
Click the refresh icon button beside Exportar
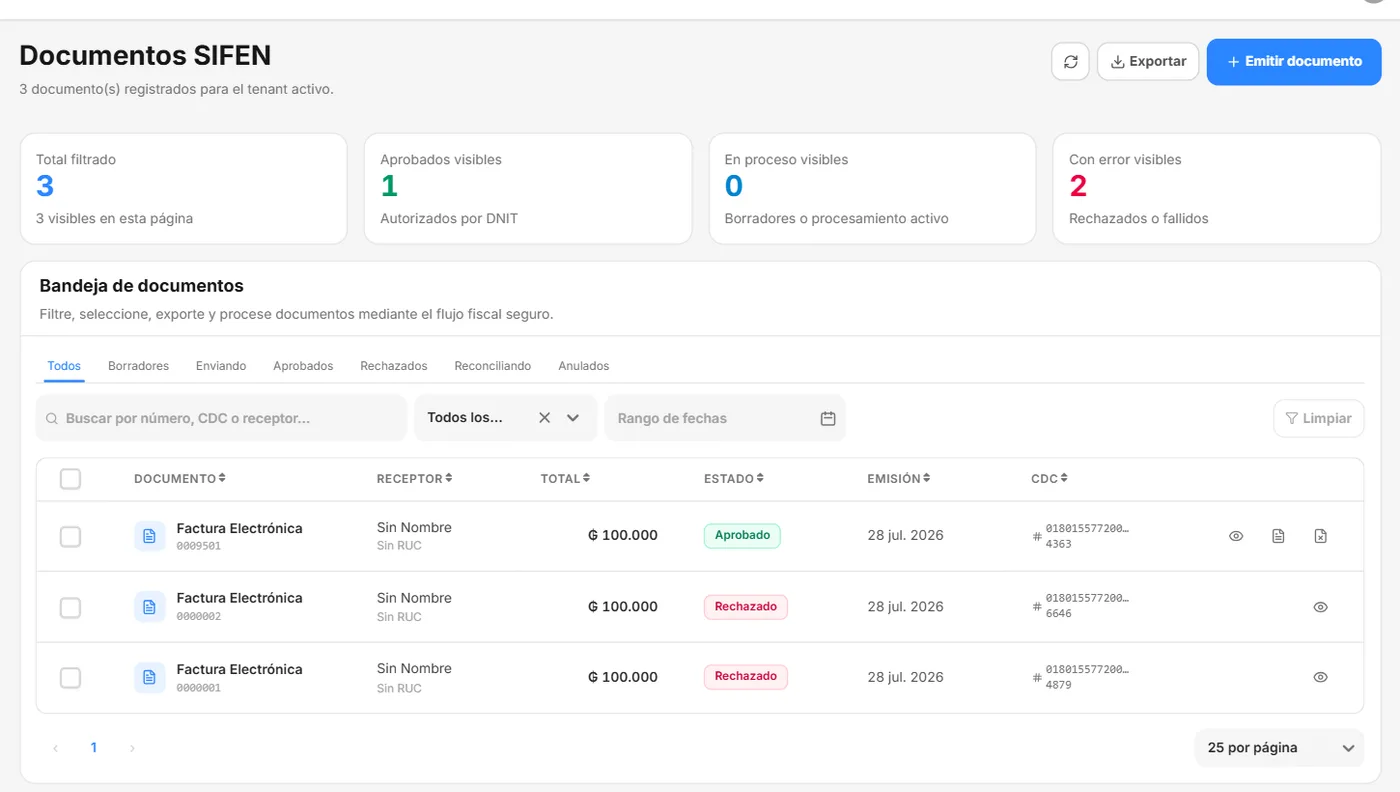[x=1070, y=62]
